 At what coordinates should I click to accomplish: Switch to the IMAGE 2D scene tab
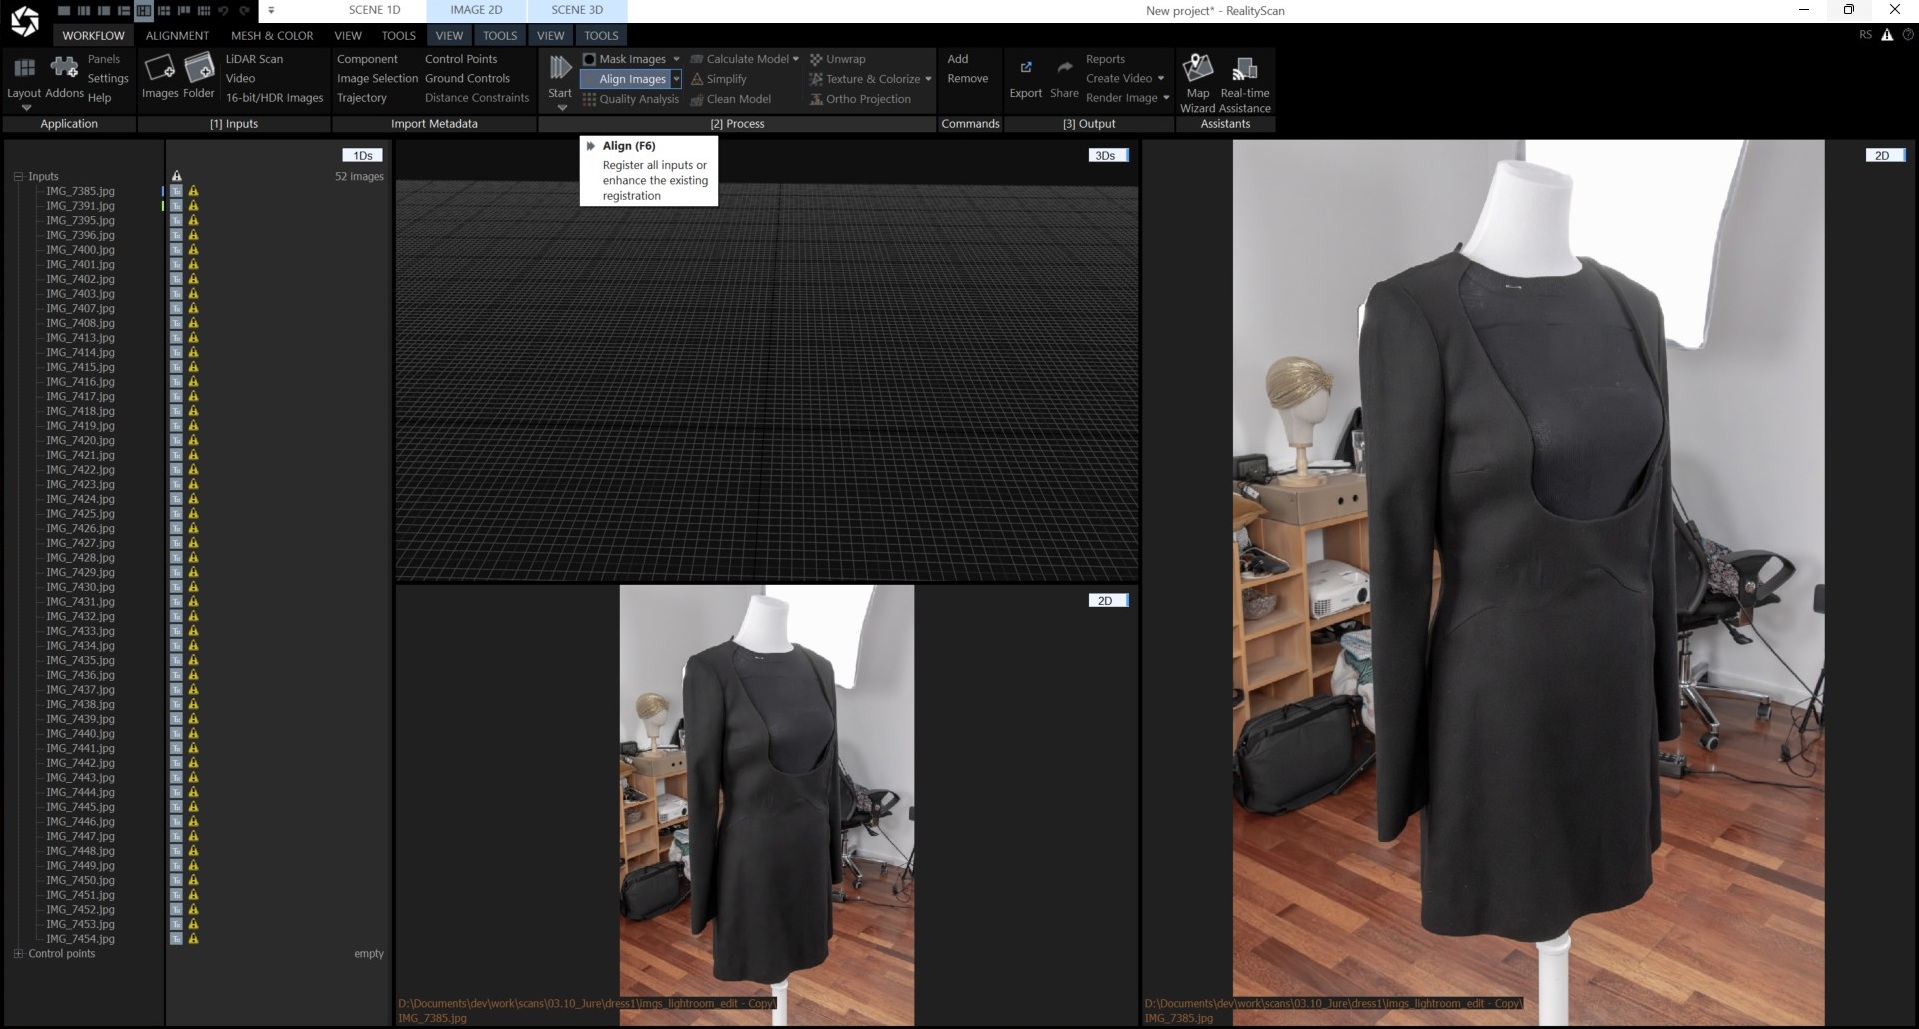pyautogui.click(x=474, y=10)
